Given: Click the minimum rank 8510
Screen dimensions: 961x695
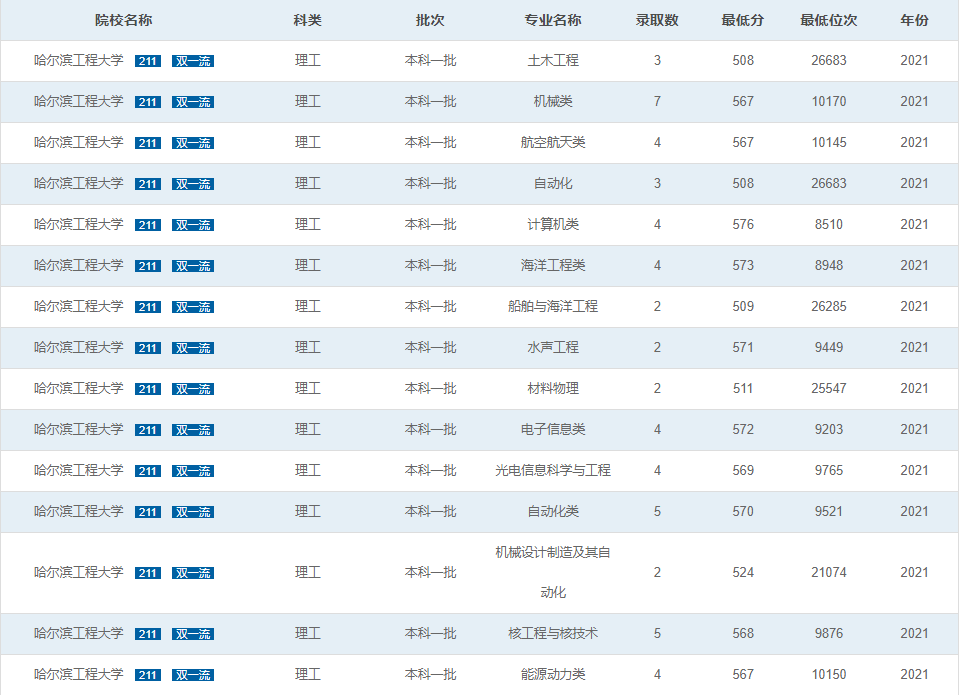Looking at the screenshot, I should [x=829, y=224].
